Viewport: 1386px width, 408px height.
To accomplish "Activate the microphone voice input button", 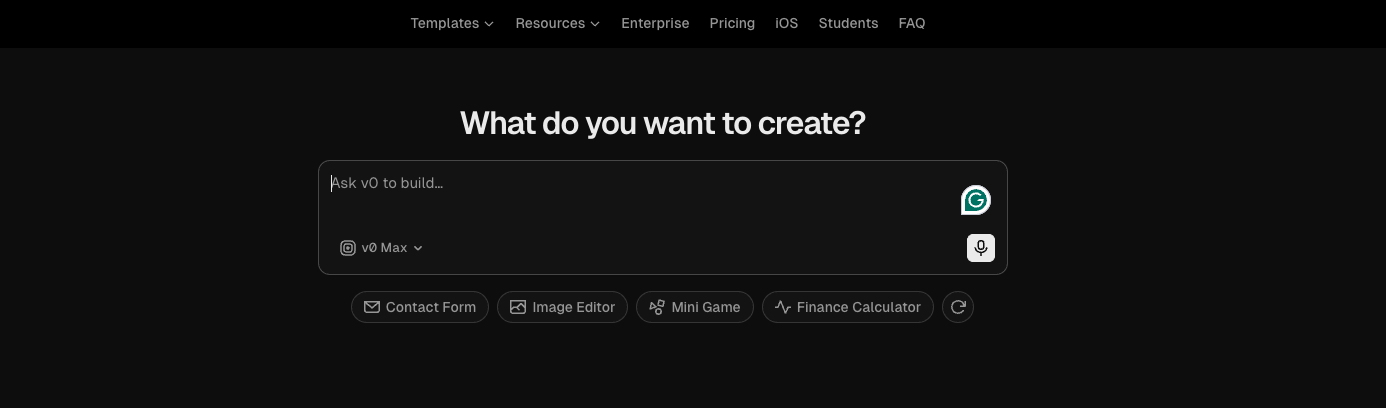I will pos(981,248).
